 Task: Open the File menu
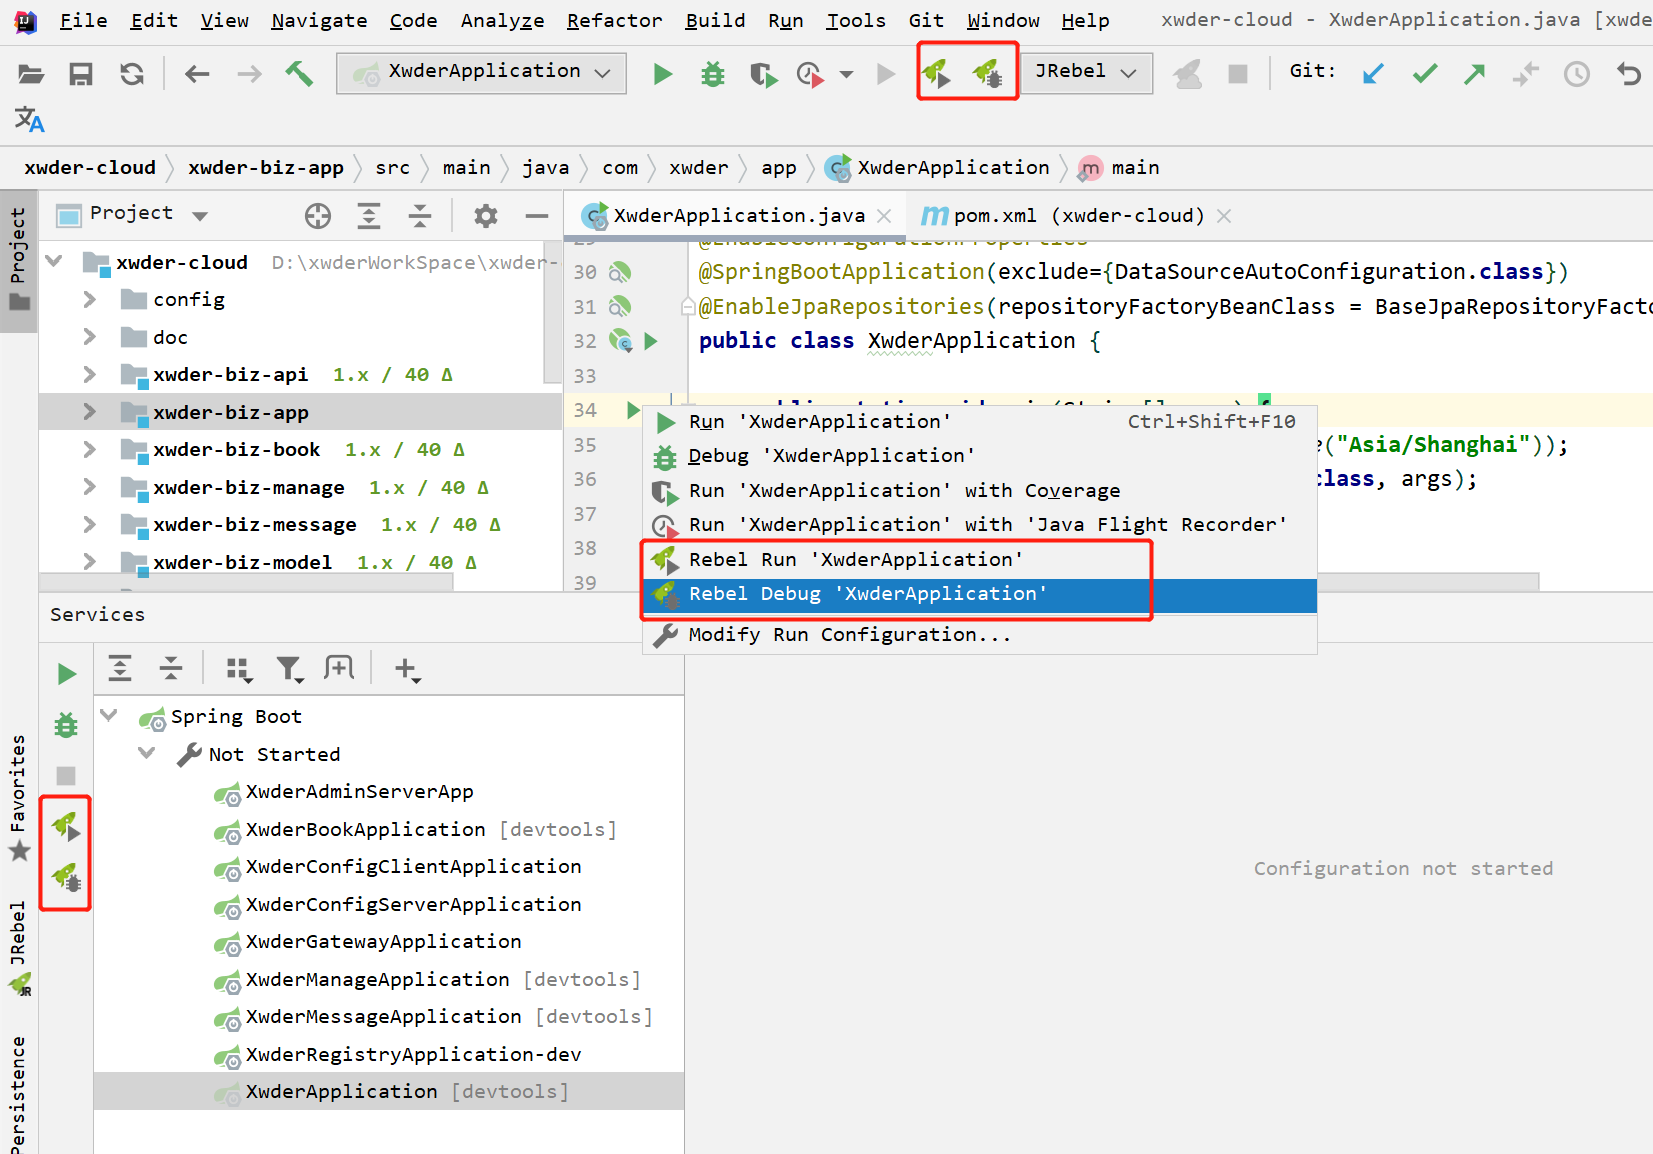(x=83, y=20)
